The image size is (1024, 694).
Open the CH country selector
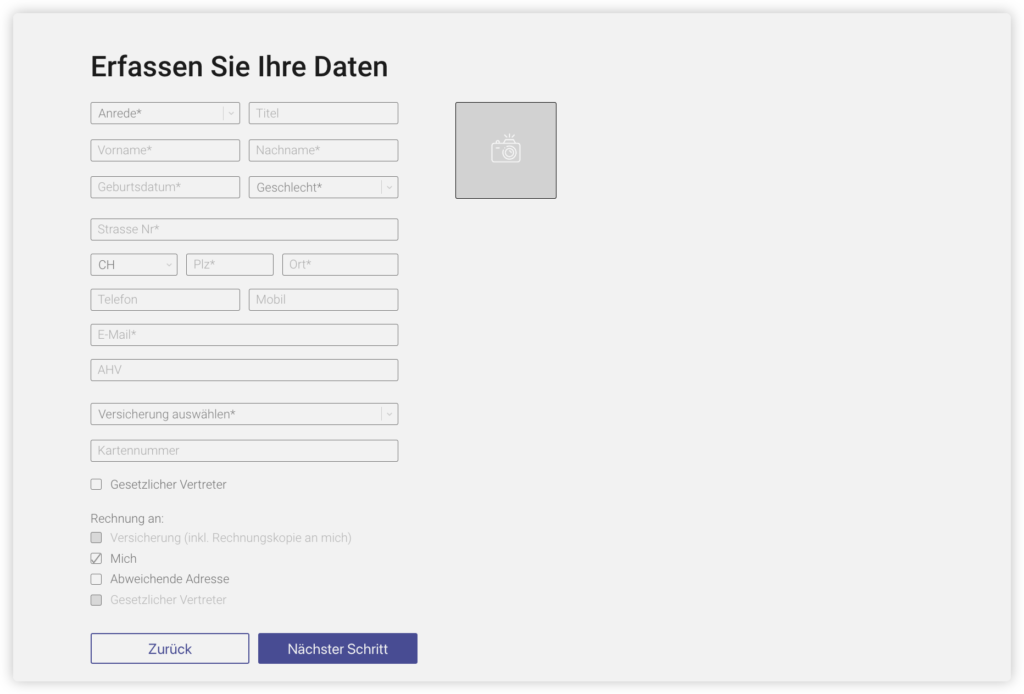pos(133,265)
